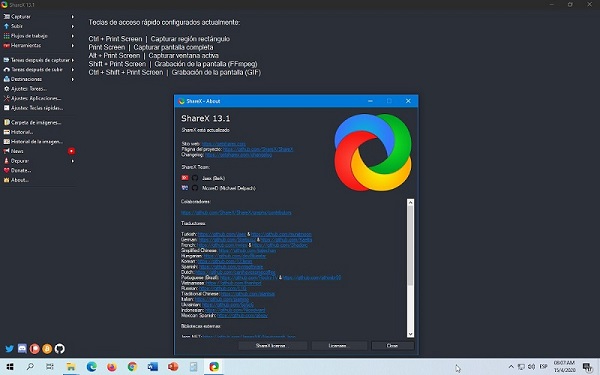Click McoreD's GitHub icon in the About dialog
Viewport: 600px width, 375px height.
coord(195,188)
